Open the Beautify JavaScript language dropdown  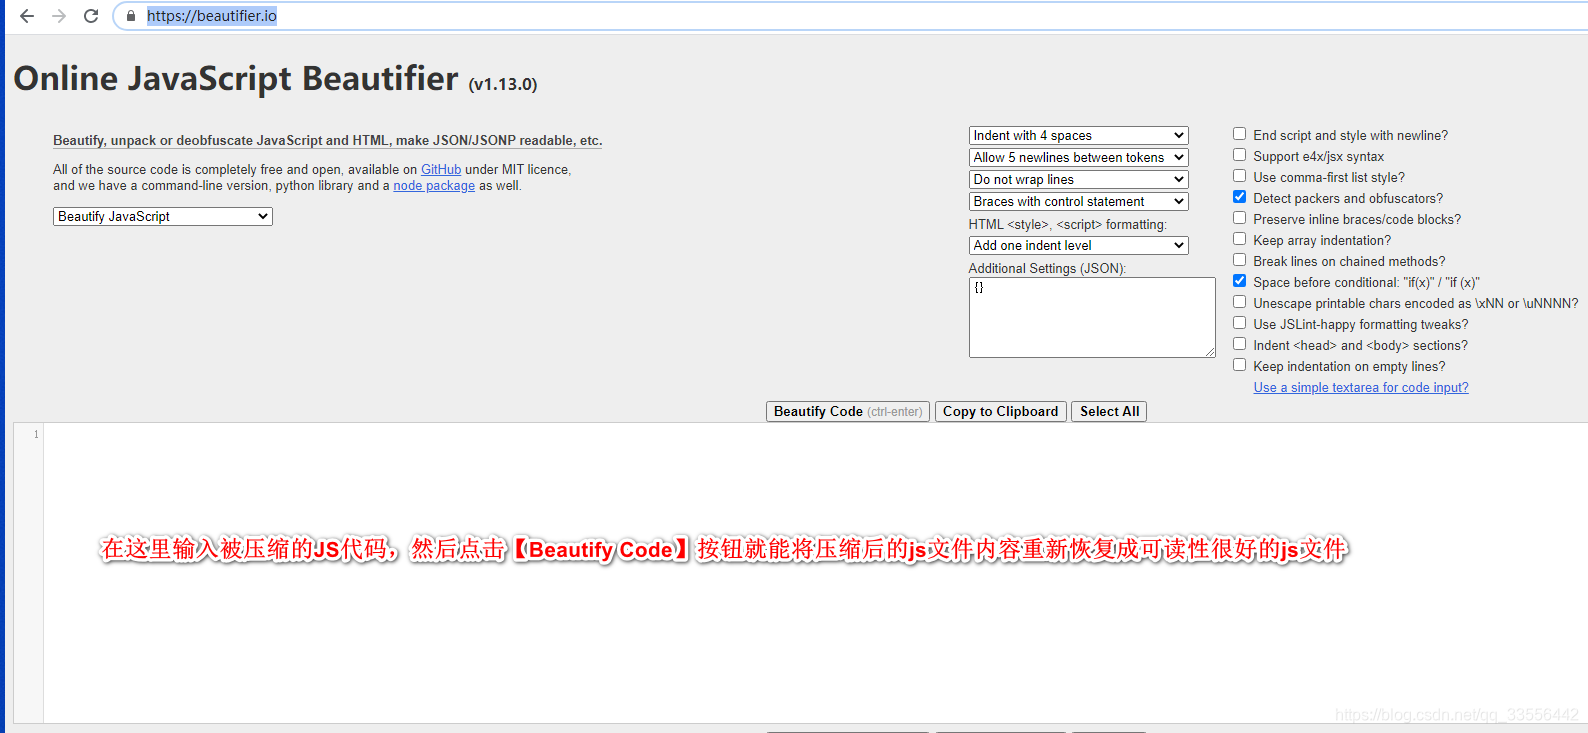pos(163,216)
